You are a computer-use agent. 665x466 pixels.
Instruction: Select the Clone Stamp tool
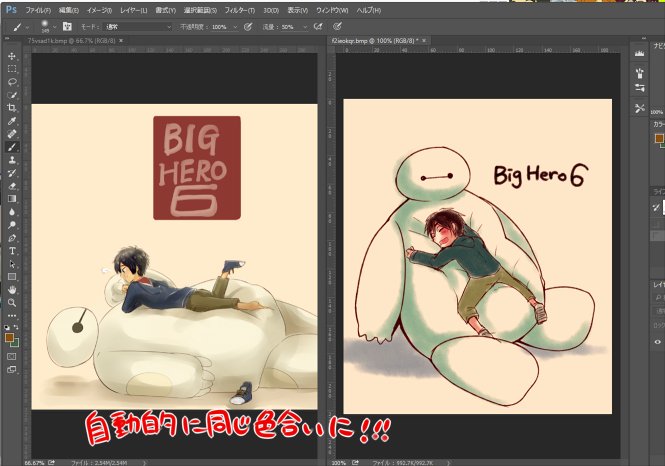pos(12,160)
